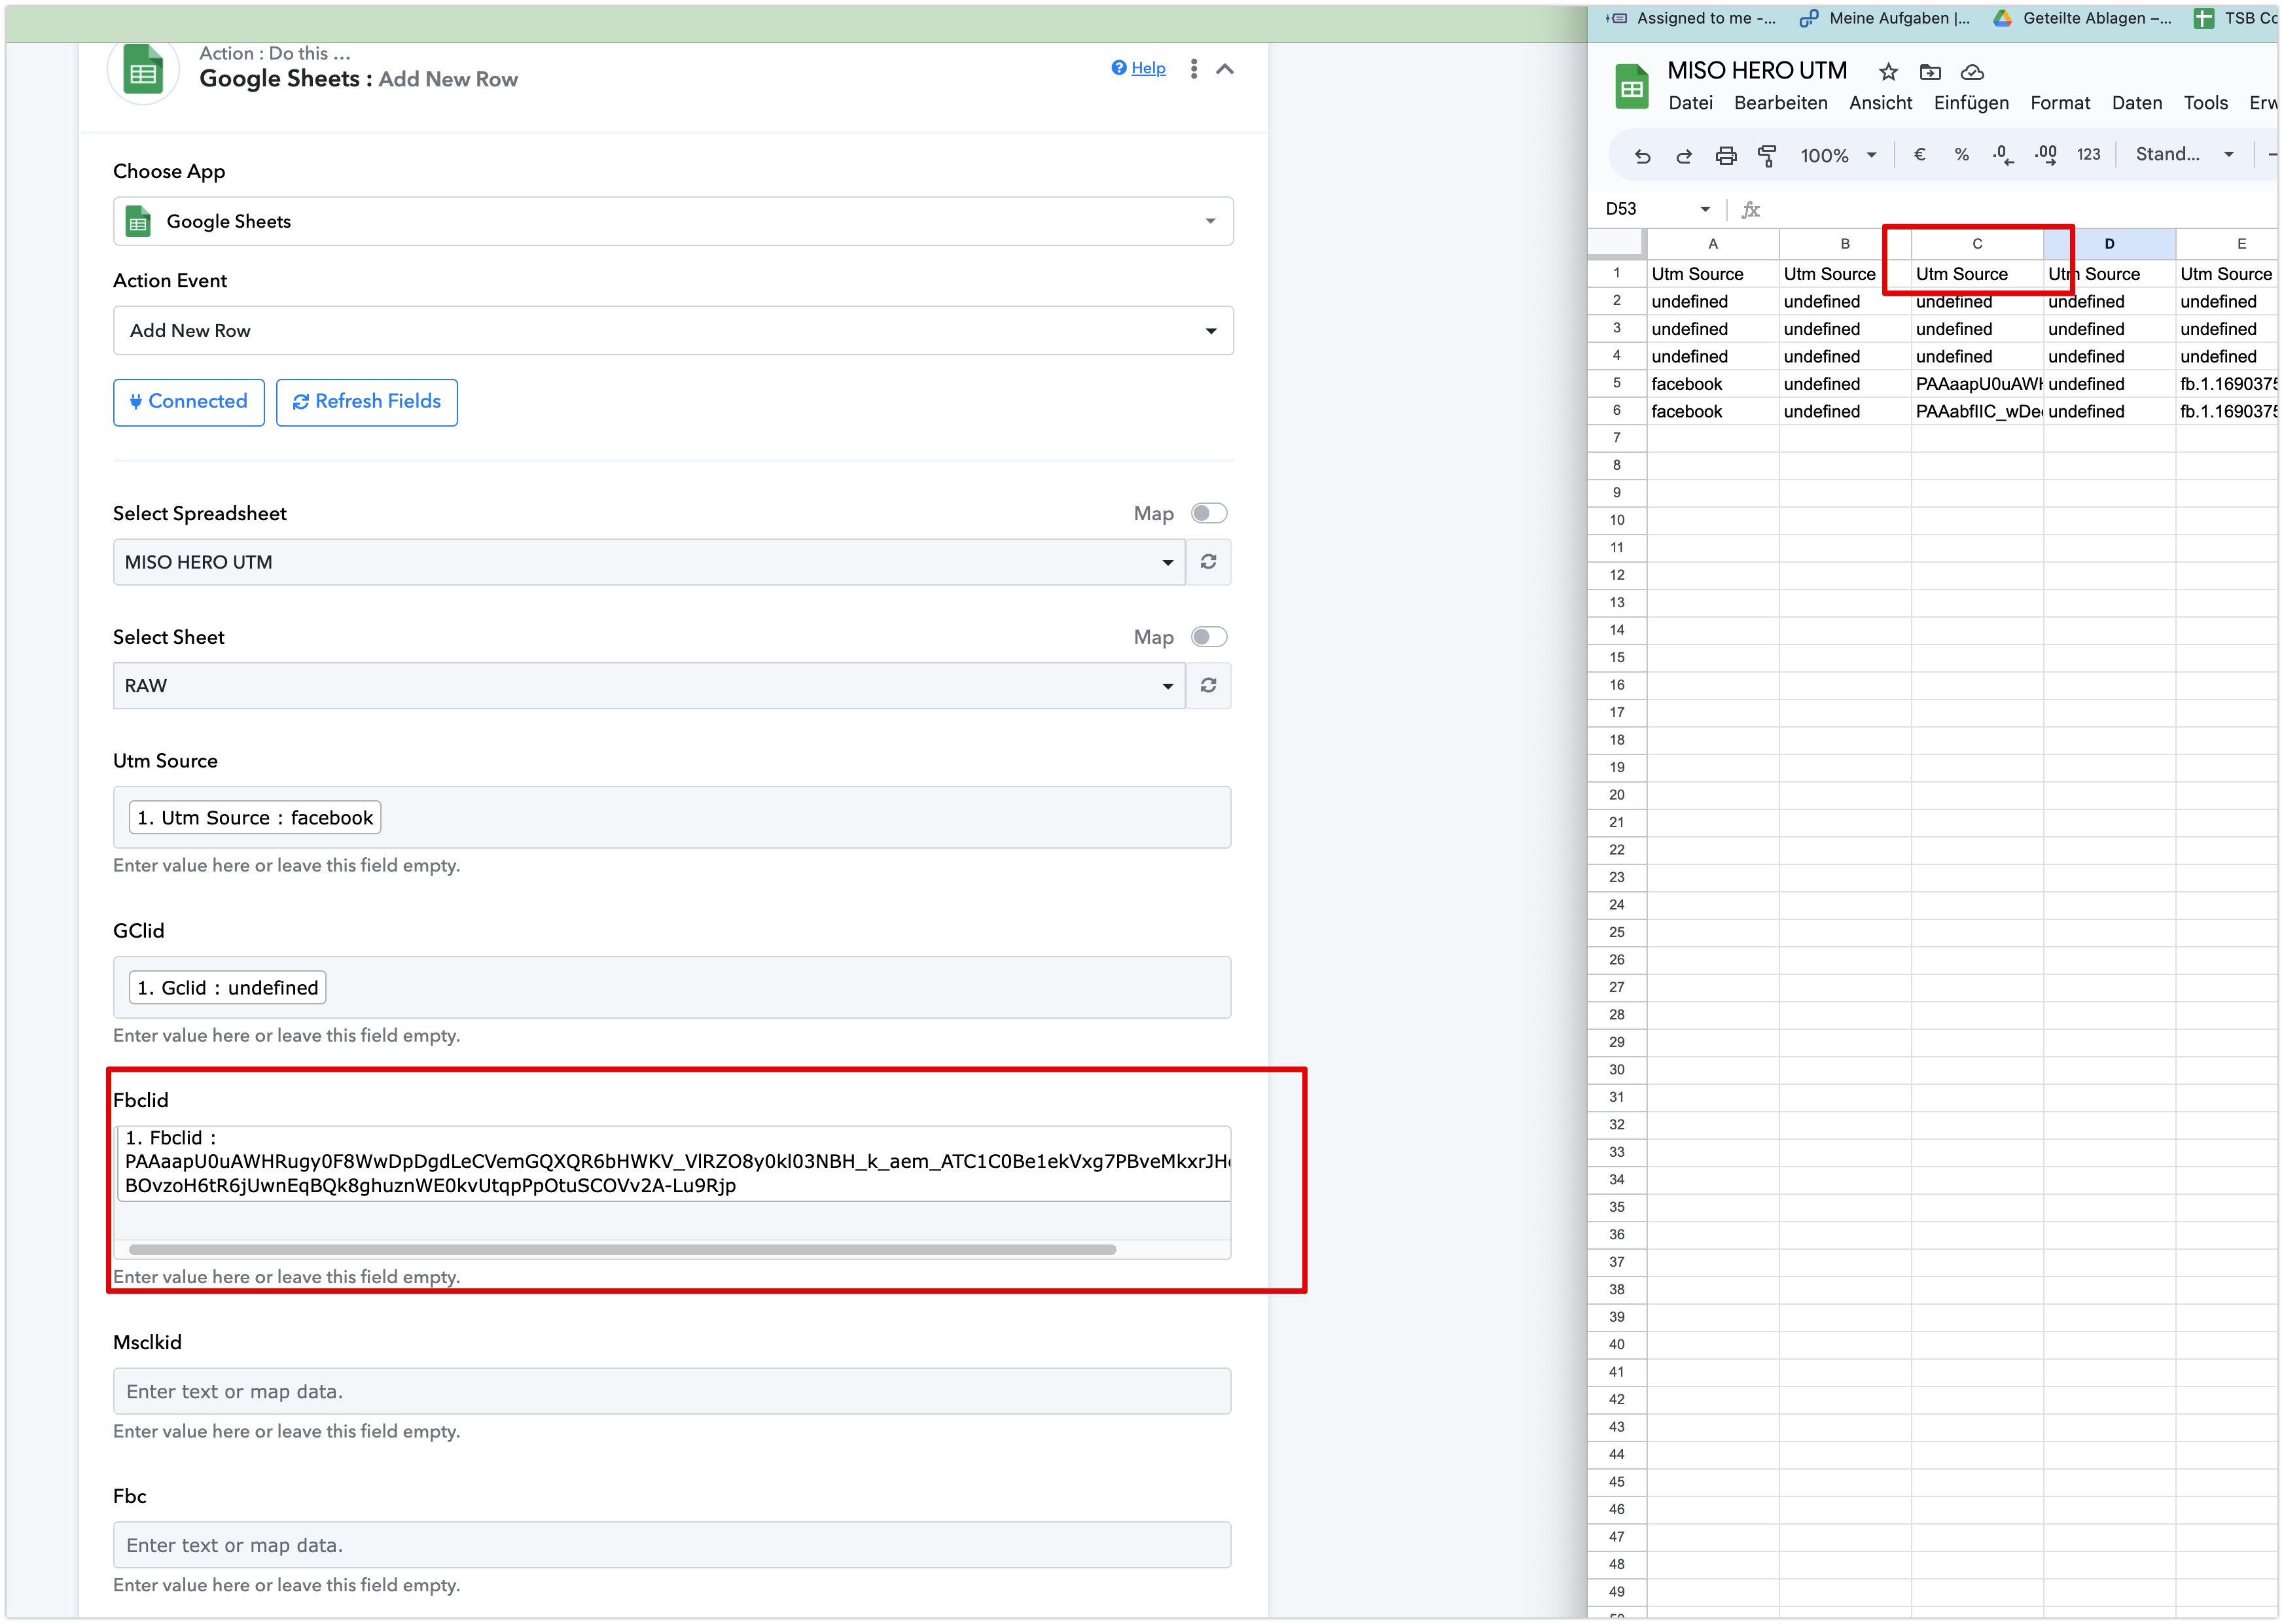The image size is (2284, 1624).
Task: Open the Einfügen menu
Action: point(1970,103)
